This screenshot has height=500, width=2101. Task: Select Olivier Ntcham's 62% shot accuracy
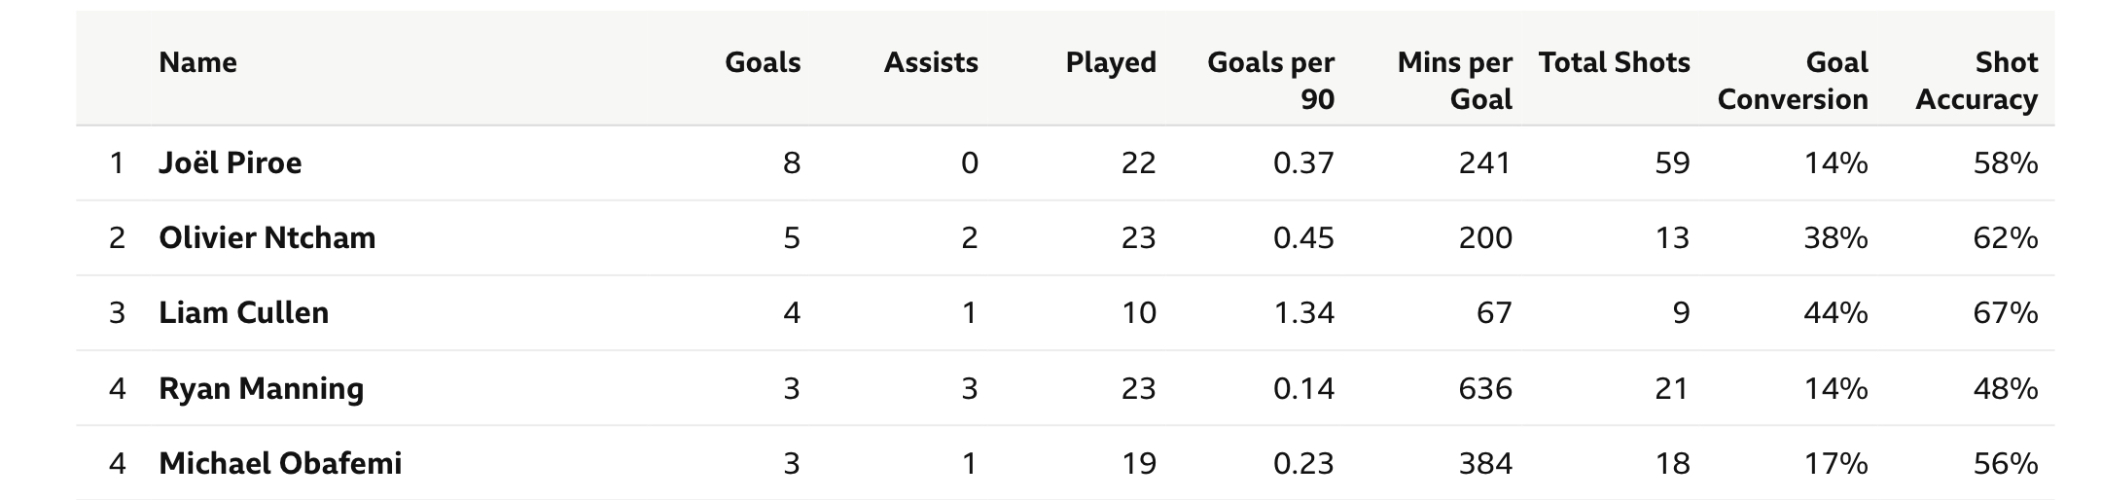[2005, 238]
